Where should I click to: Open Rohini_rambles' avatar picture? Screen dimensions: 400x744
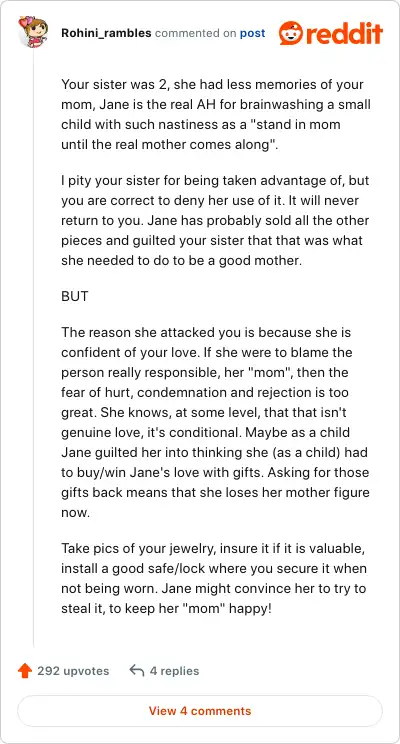pyautogui.click(x=33, y=31)
